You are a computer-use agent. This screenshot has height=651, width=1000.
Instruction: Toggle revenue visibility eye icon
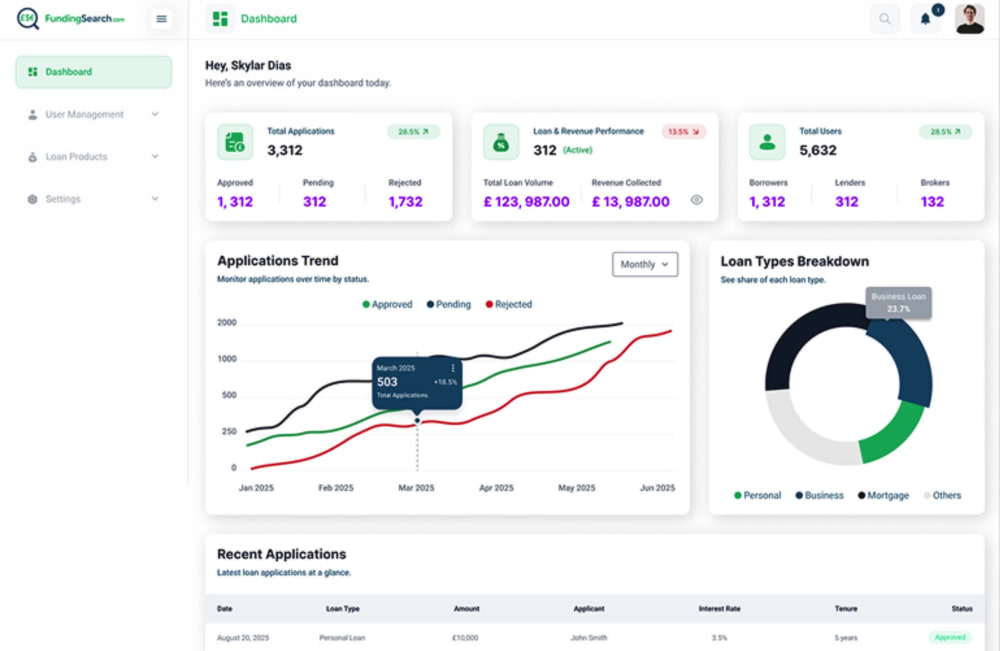coord(696,200)
